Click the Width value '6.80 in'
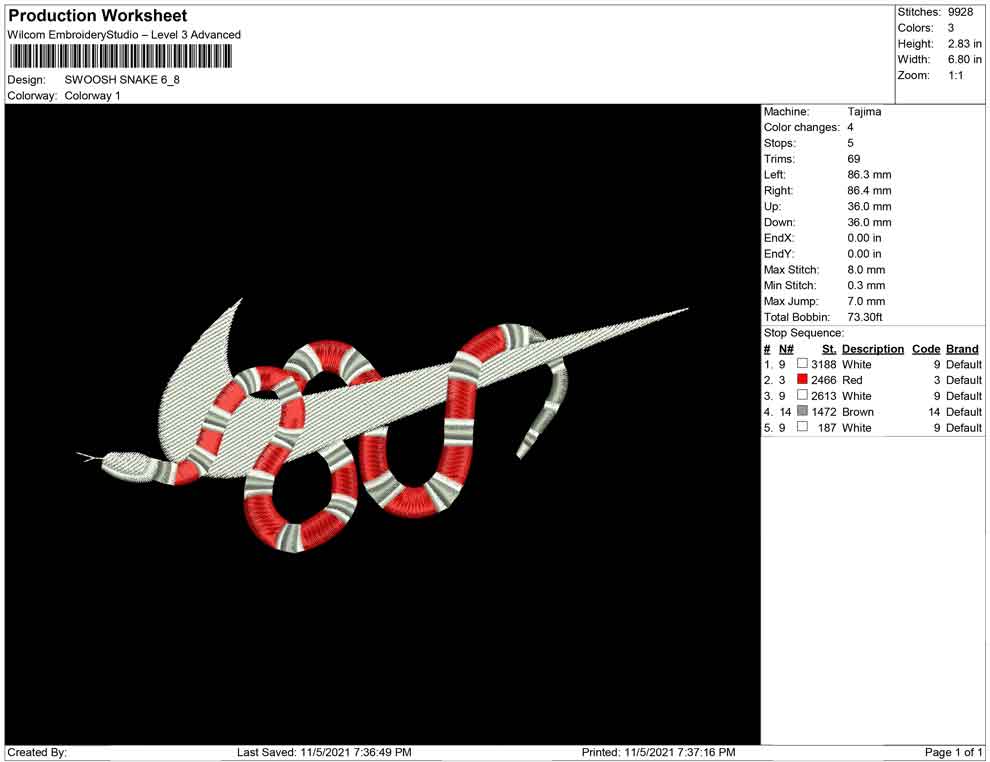Viewport: 990px width, 762px height. pyautogui.click(x=964, y=59)
